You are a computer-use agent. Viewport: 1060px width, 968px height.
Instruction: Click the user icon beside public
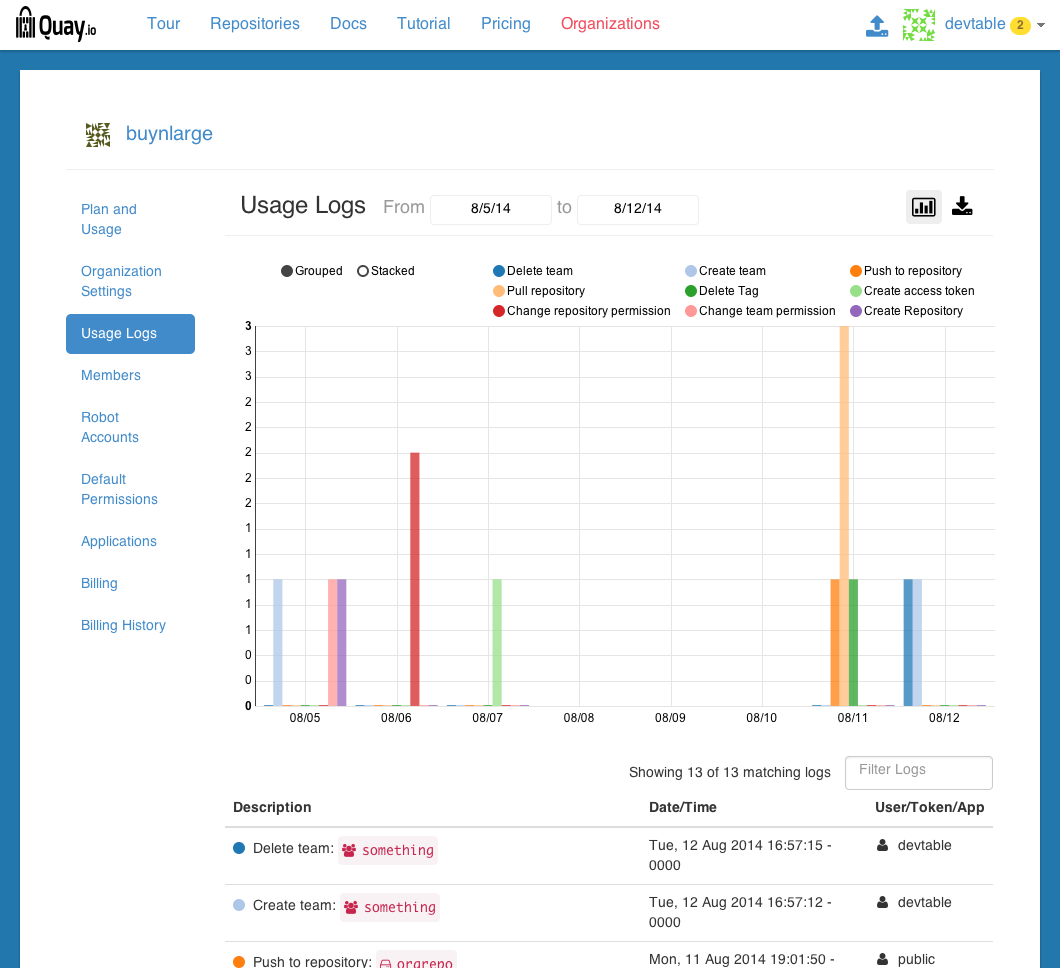click(x=882, y=959)
